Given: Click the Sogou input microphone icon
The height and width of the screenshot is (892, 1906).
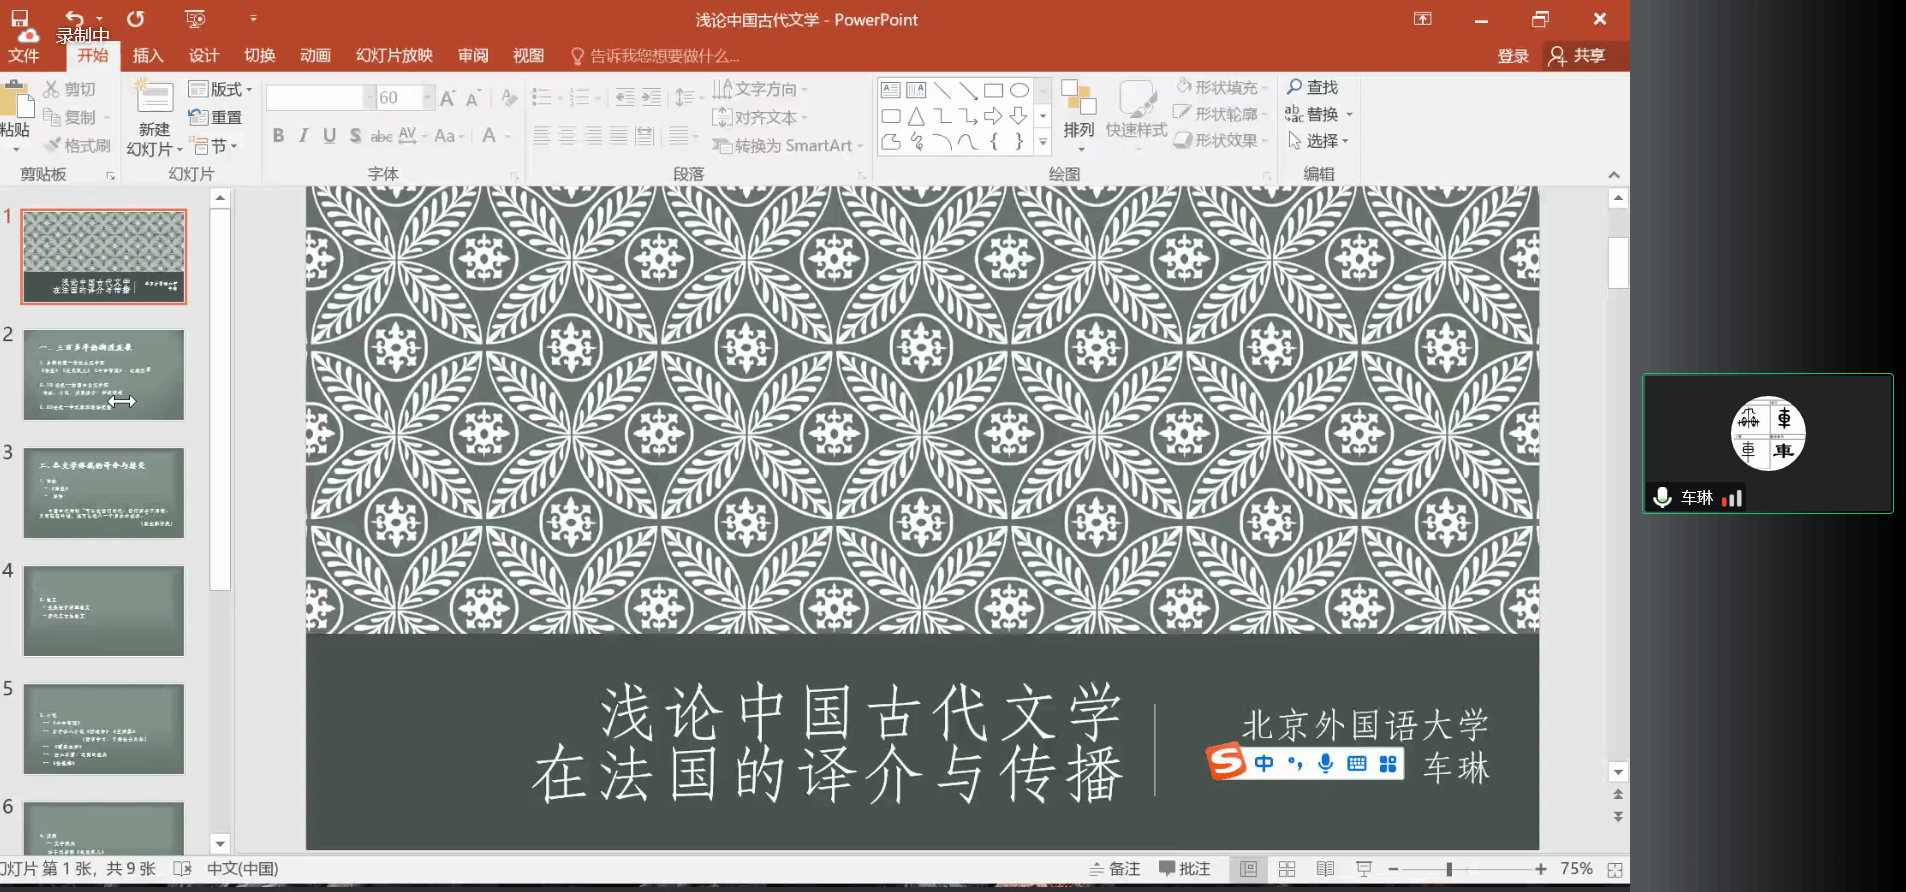Looking at the screenshot, I should tap(1325, 764).
